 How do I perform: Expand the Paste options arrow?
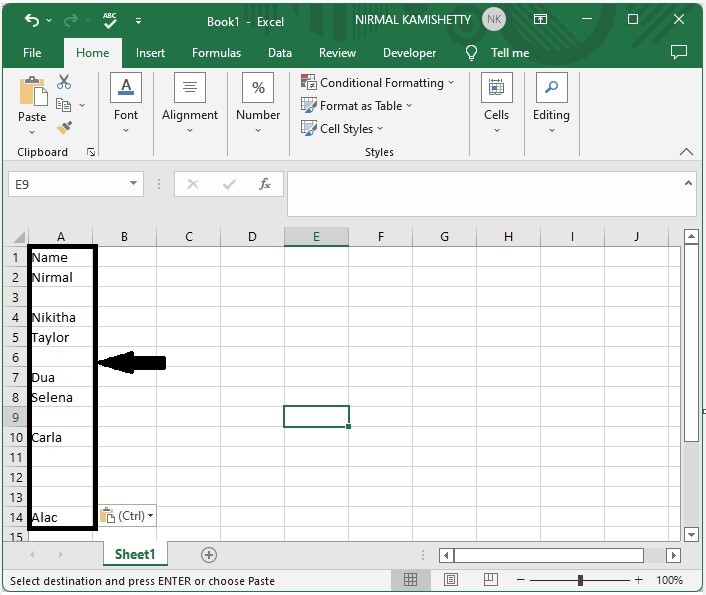32,132
